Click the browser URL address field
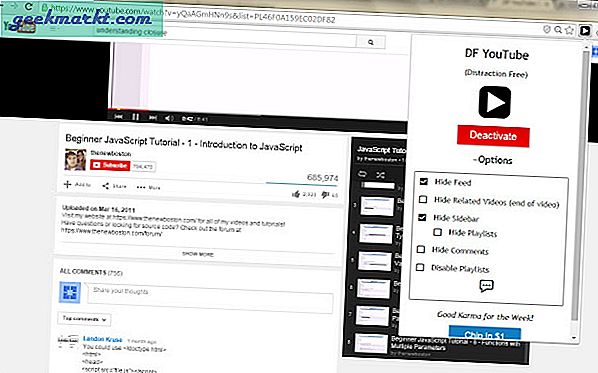 tap(191, 14)
